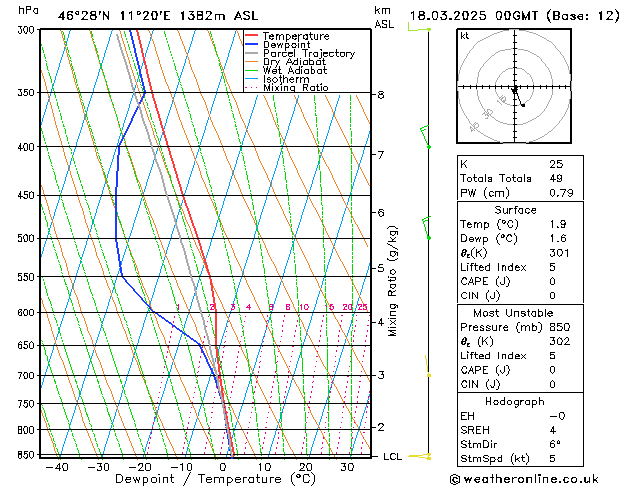Click the '−20' temperature axis label
The image size is (629, 486).
[140, 467]
